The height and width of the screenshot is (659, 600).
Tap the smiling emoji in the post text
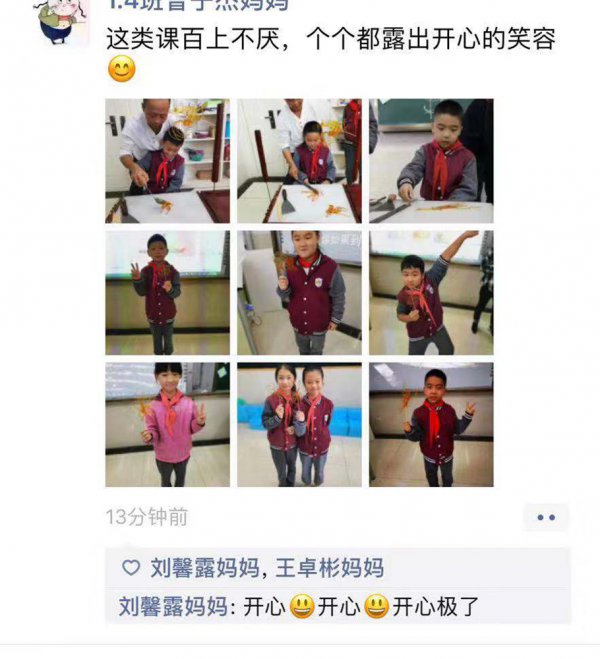coord(122,69)
